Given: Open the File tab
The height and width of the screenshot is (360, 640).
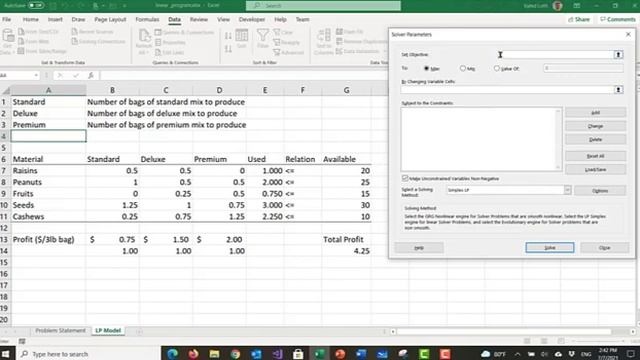Looking at the screenshot, I should click(7, 19).
